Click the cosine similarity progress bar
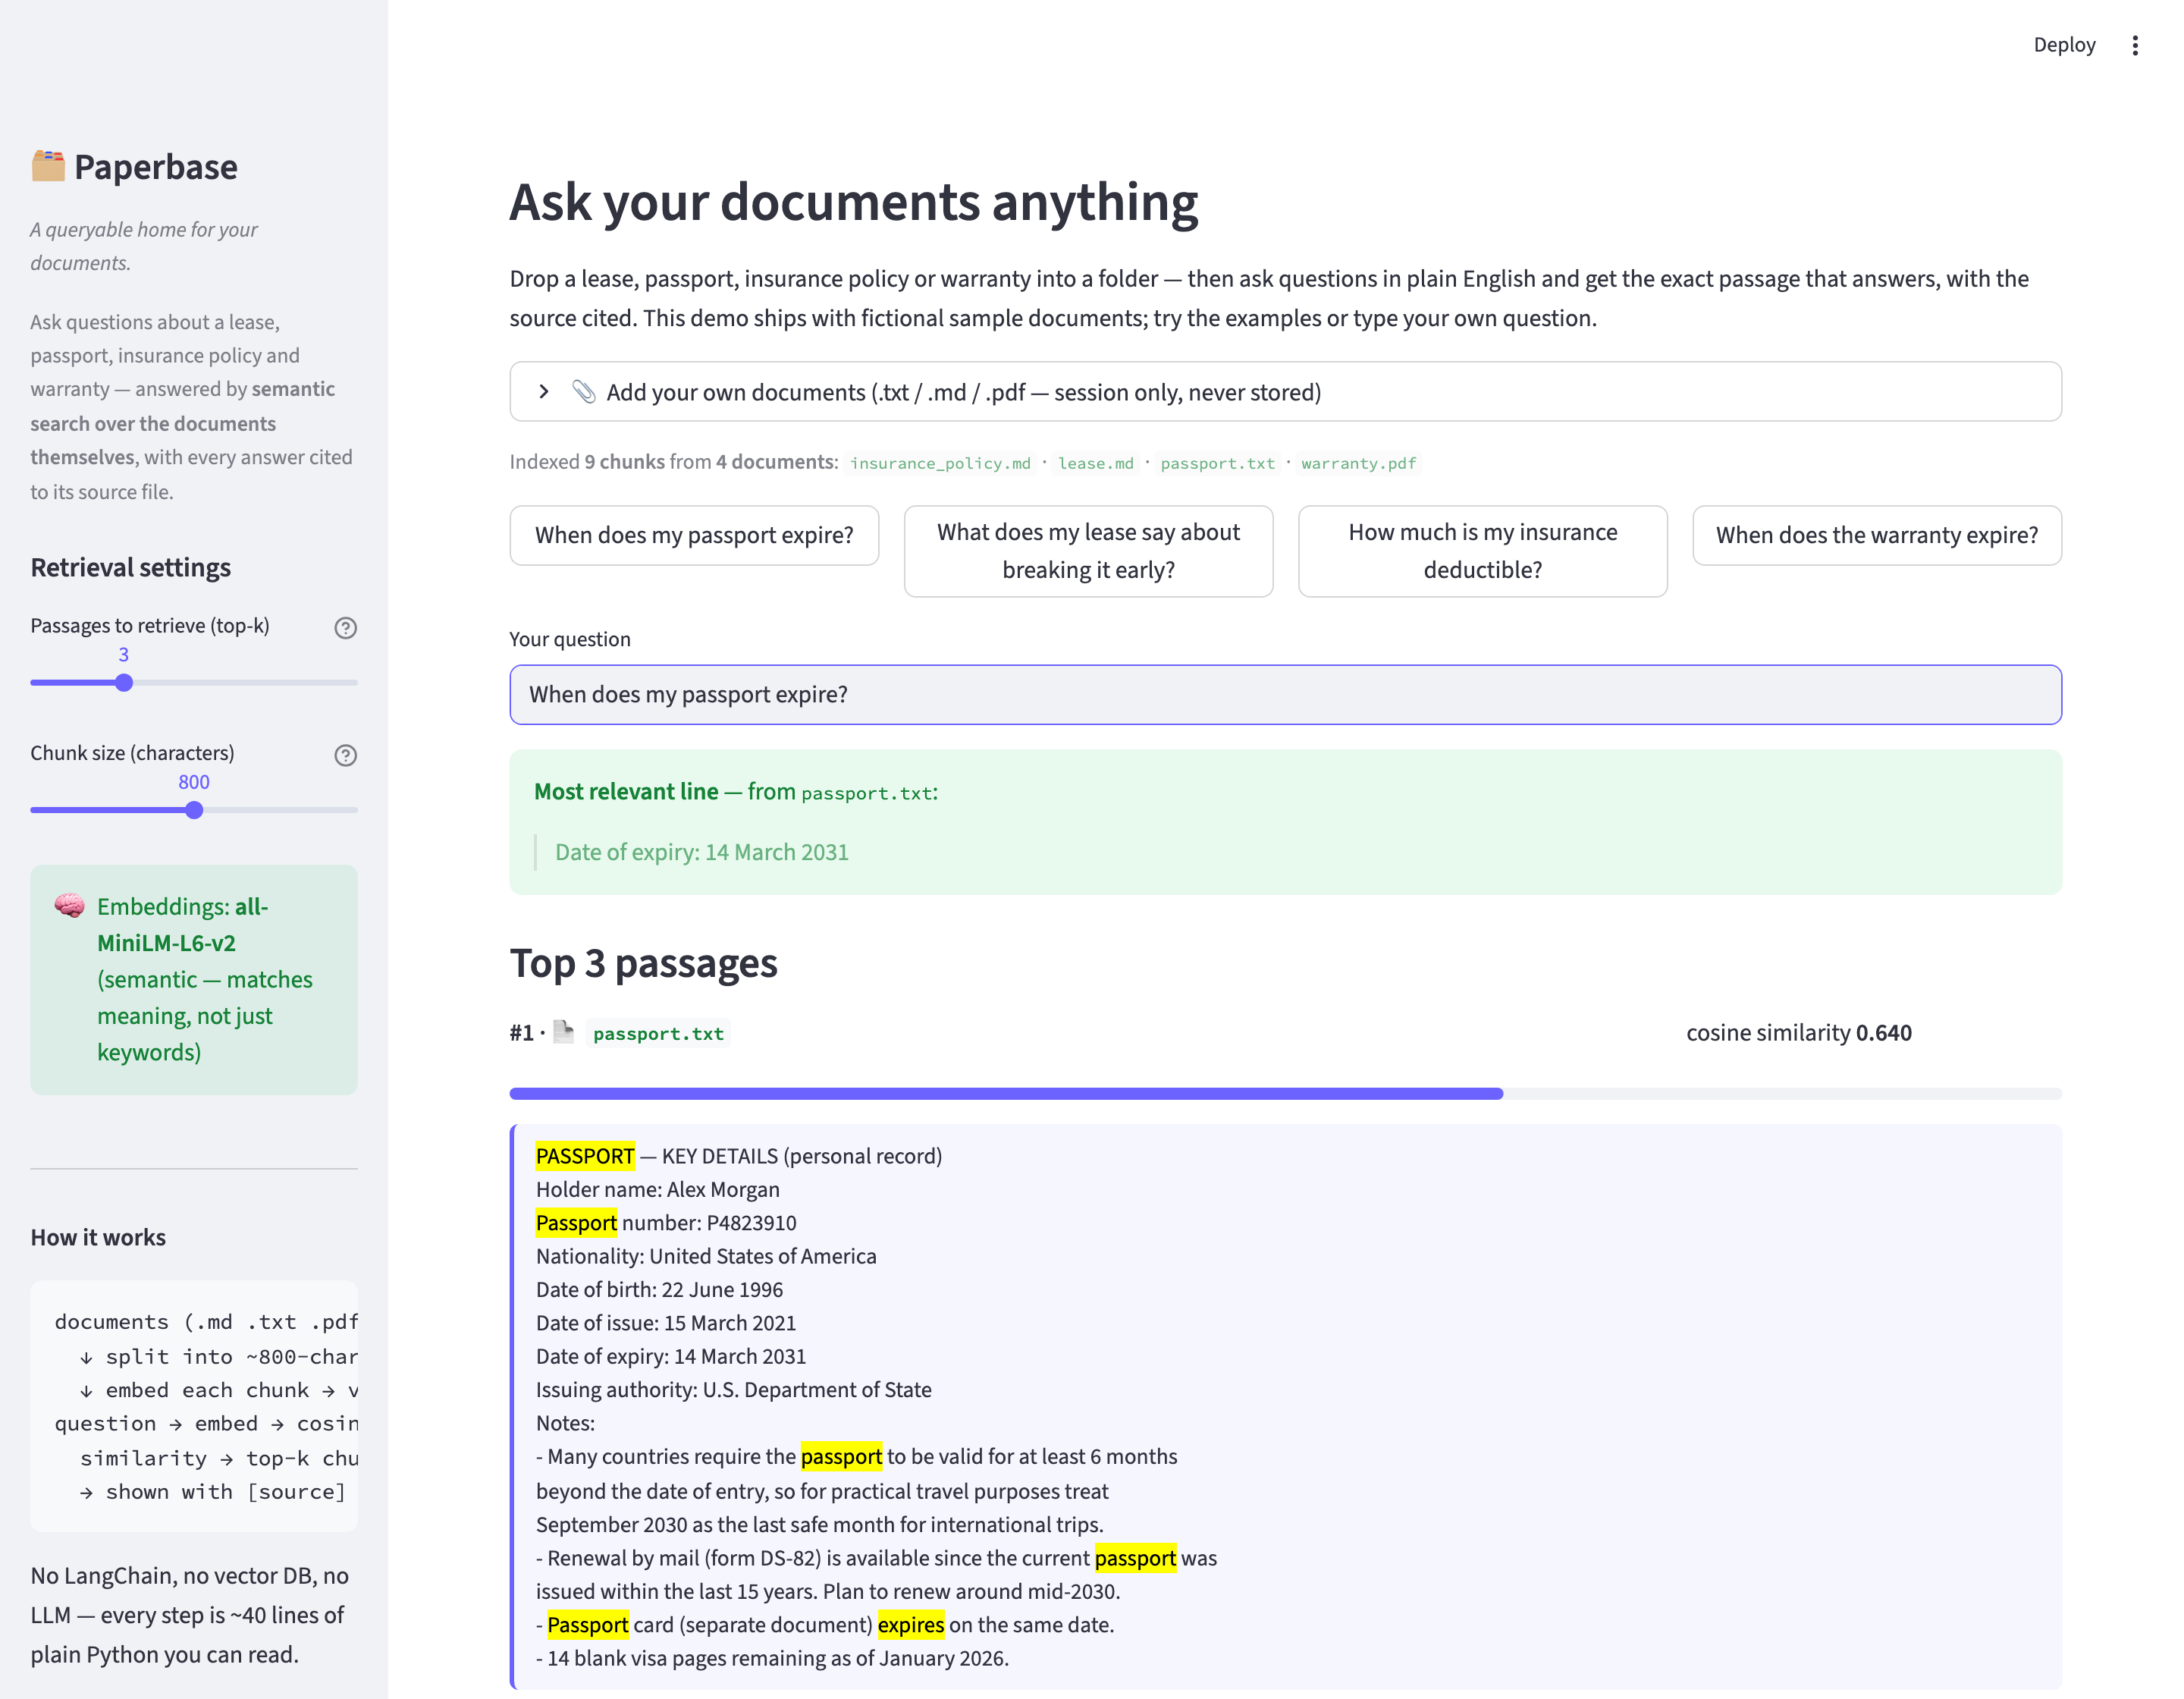The image size is (2184, 1699). 1285,1094
